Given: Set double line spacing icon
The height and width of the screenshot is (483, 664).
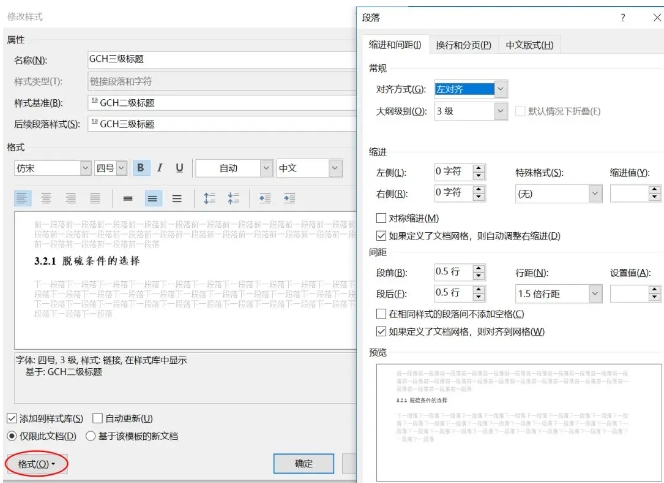Looking at the screenshot, I should coord(177,198).
